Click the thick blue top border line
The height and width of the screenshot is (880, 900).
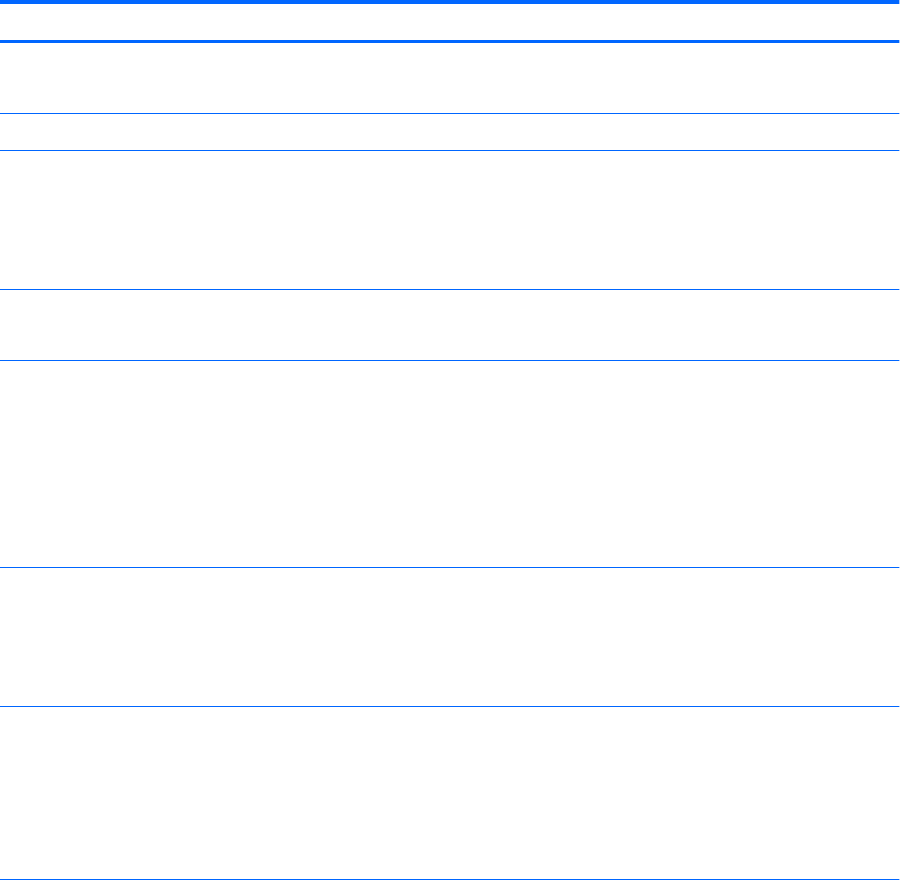pos(450,2)
